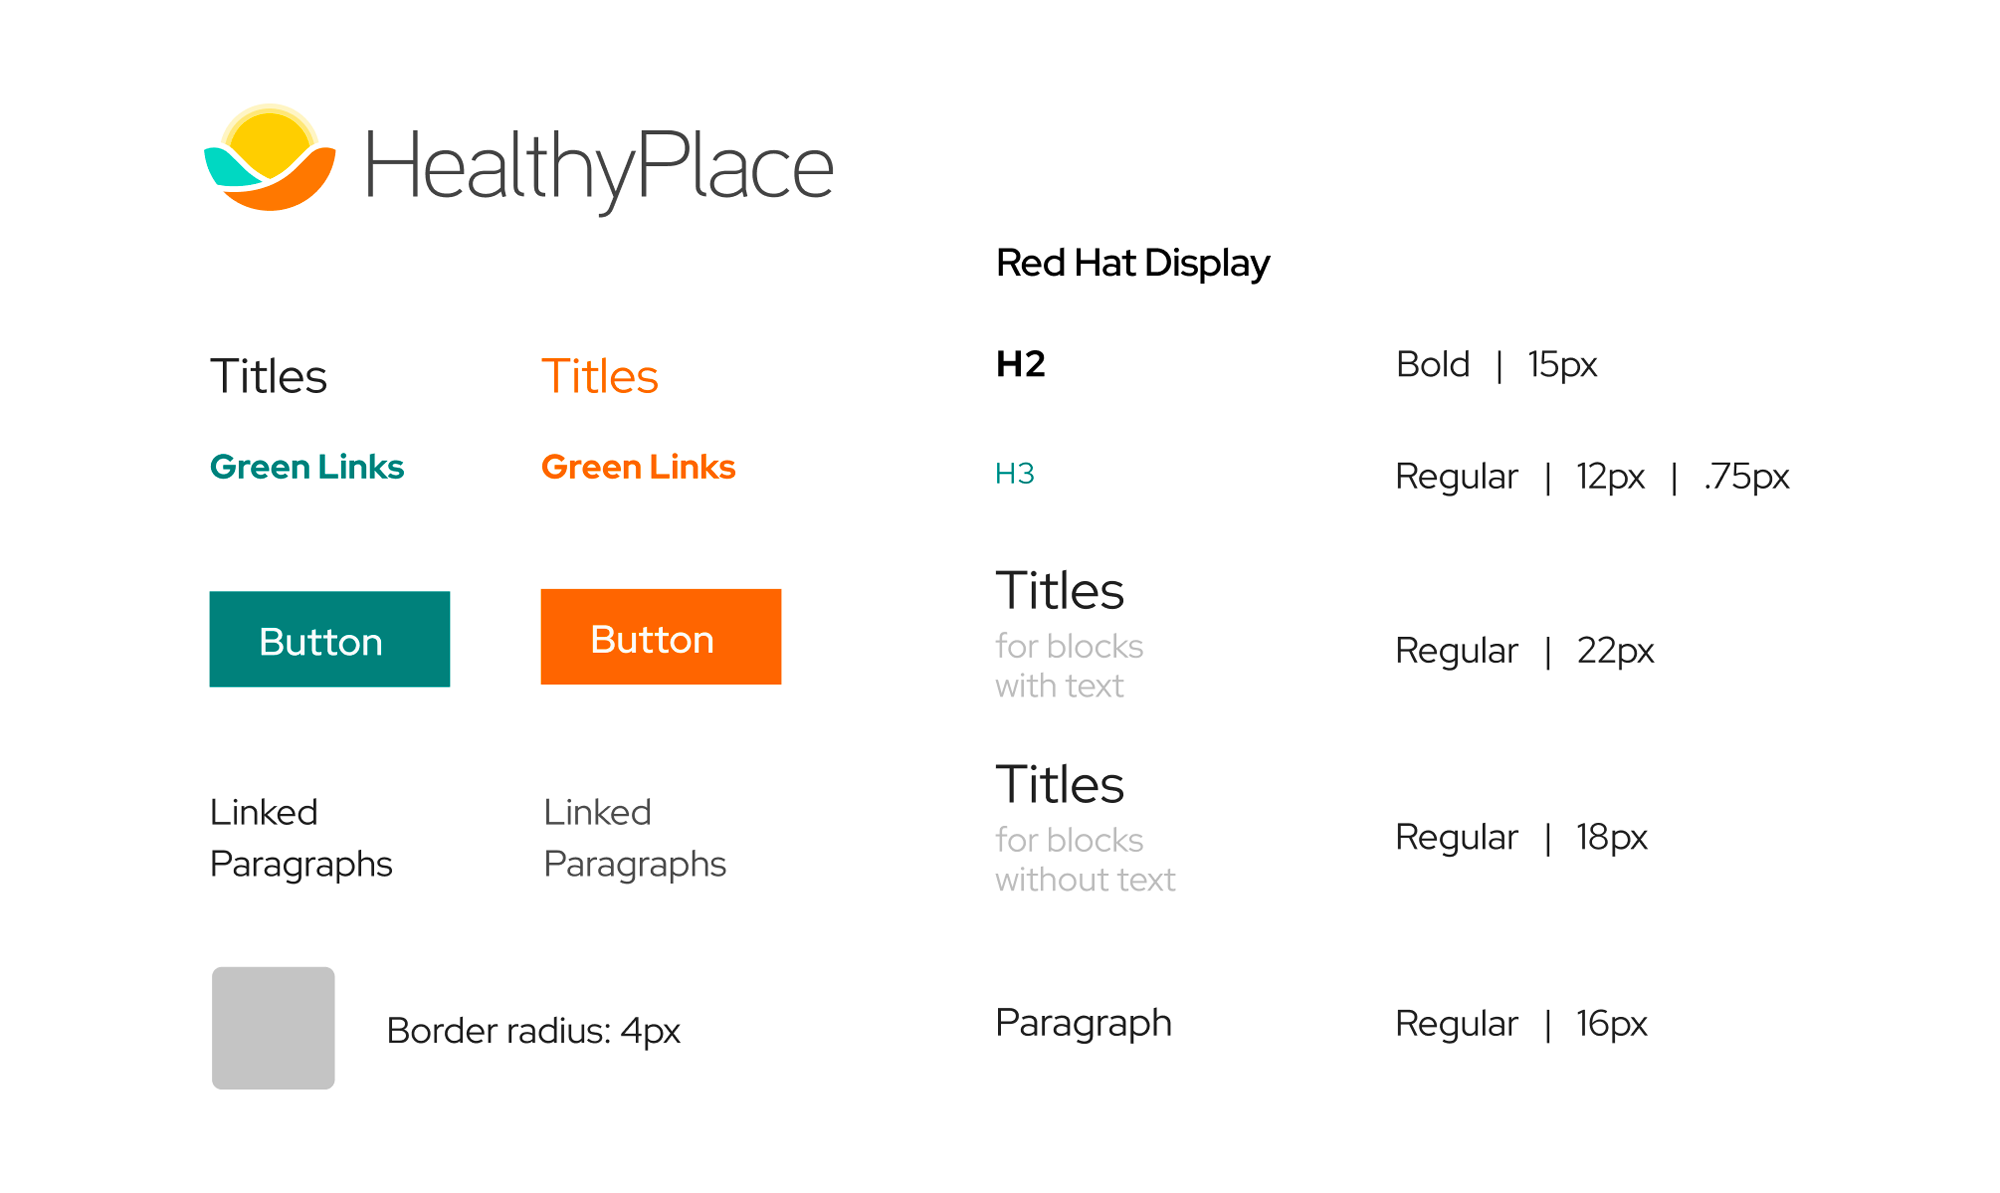The height and width of the screenshot is (1193, 2000).
Task: Click the orange Button
Action: tap(661, 637)
